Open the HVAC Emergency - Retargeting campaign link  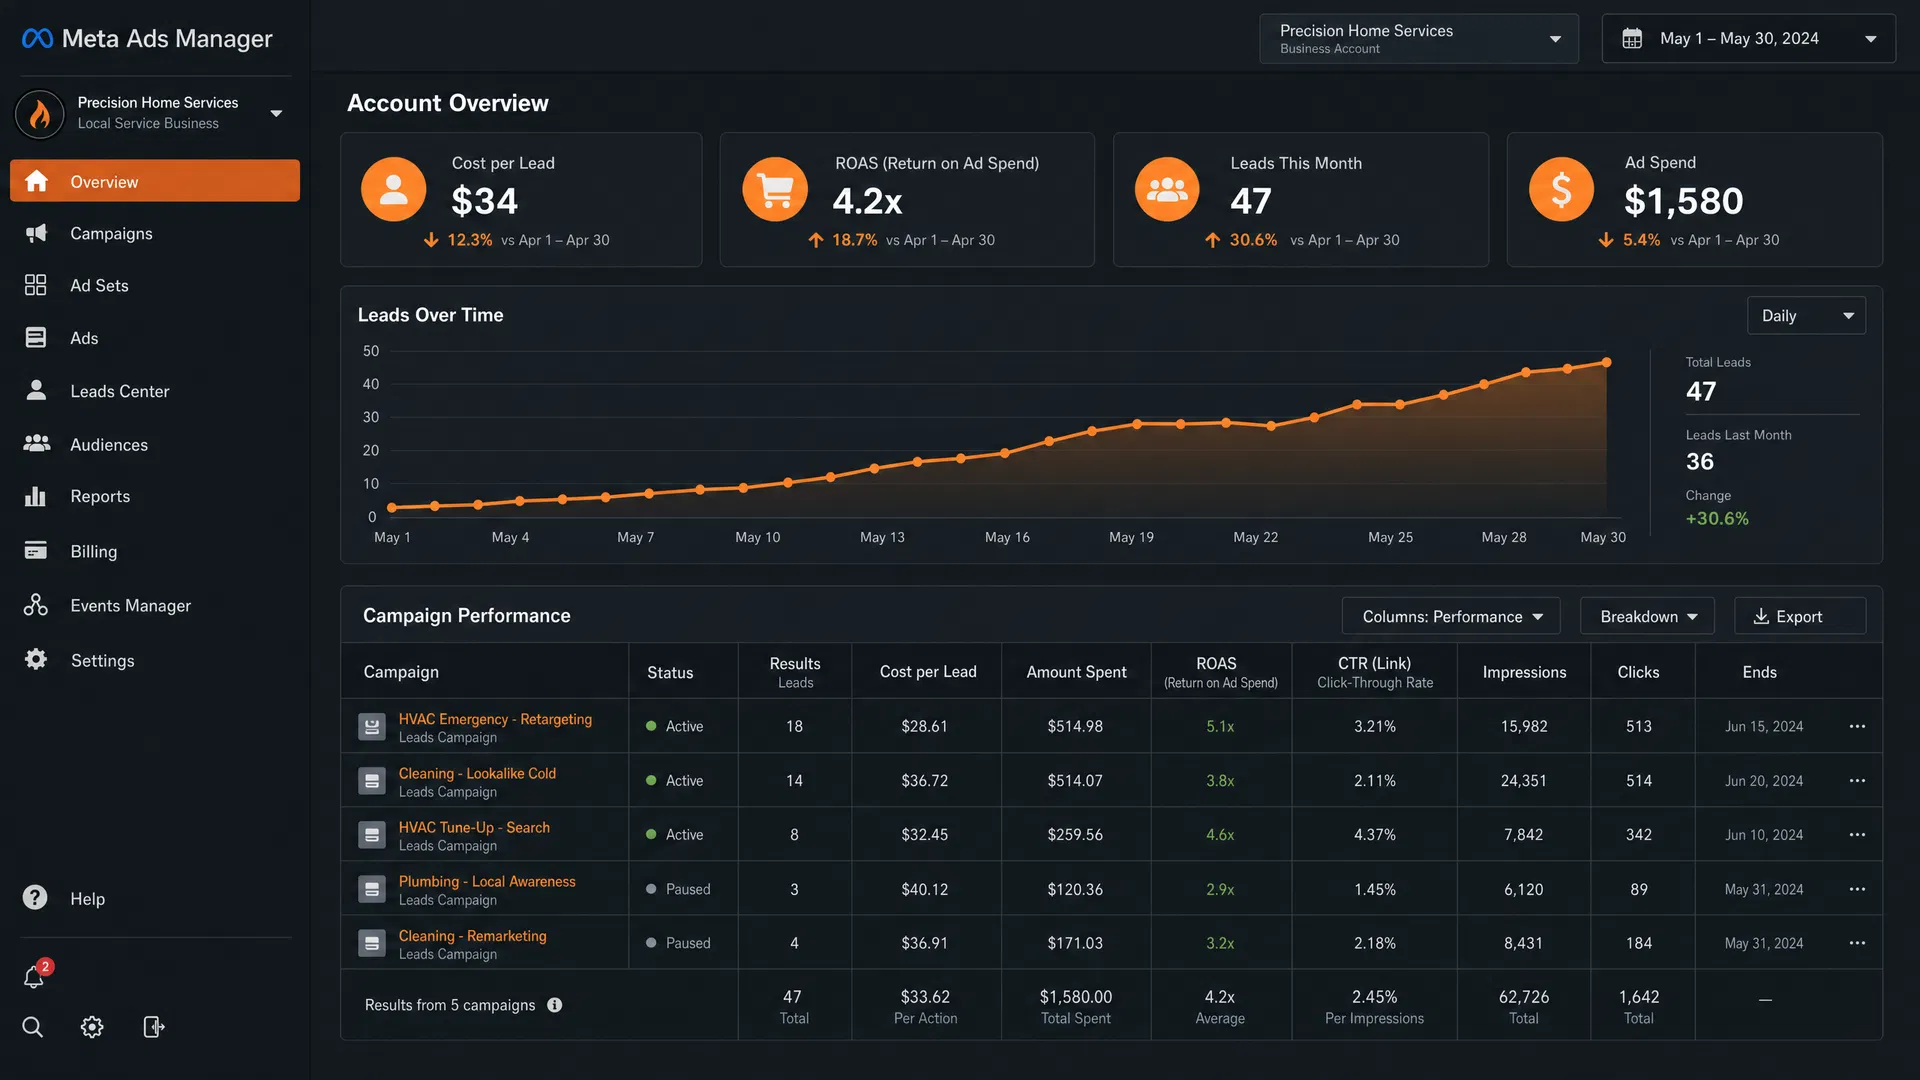[495, 719]
